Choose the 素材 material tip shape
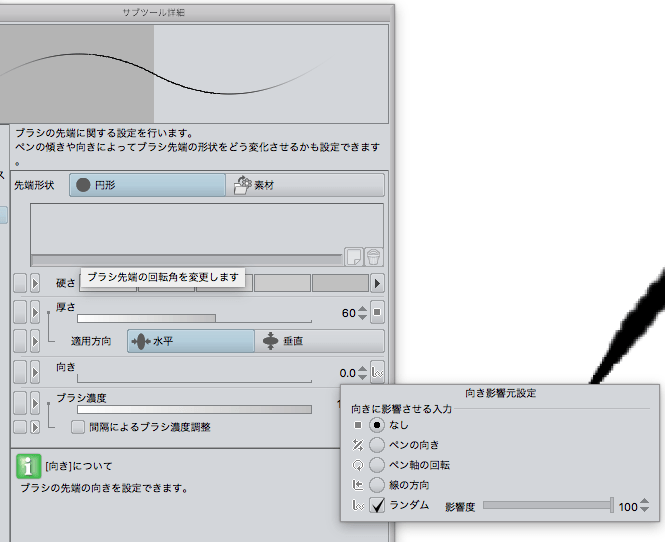The height and width of the screenshot is (542, 665). (x=305, y=185)
